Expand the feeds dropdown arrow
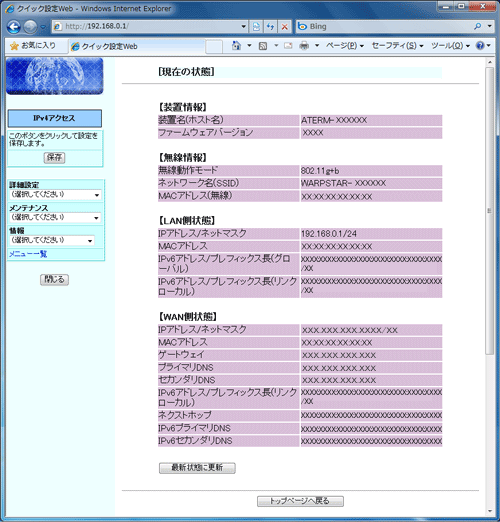This screenshot has height=522, width=500. [x=276, y=46]
